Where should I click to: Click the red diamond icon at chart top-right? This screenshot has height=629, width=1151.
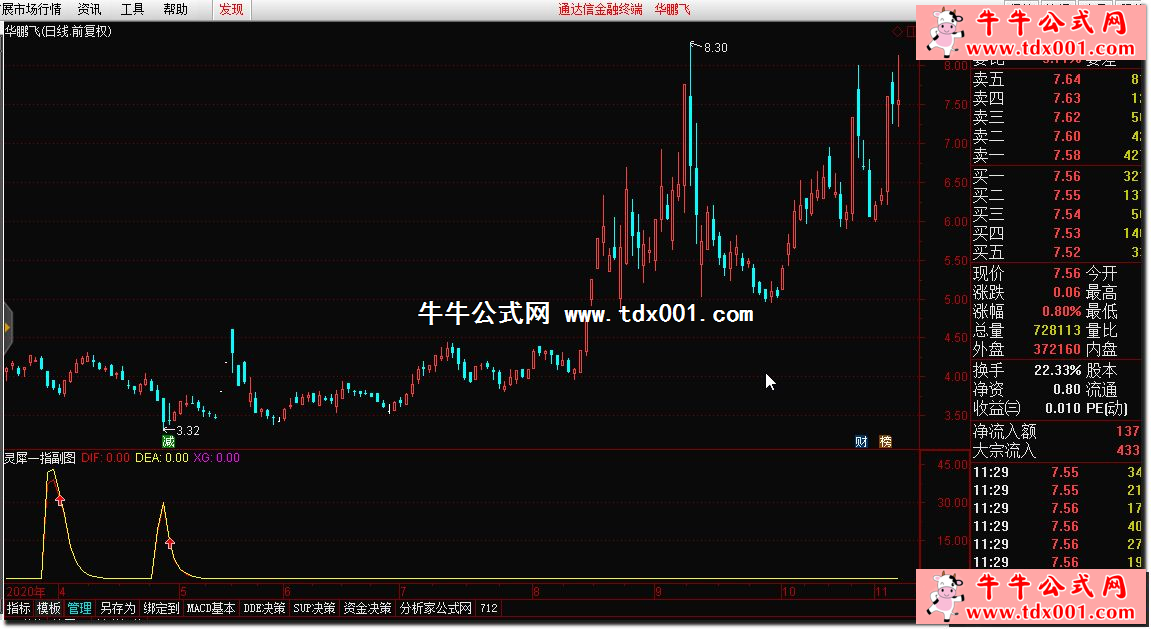(x=897, y=32)
